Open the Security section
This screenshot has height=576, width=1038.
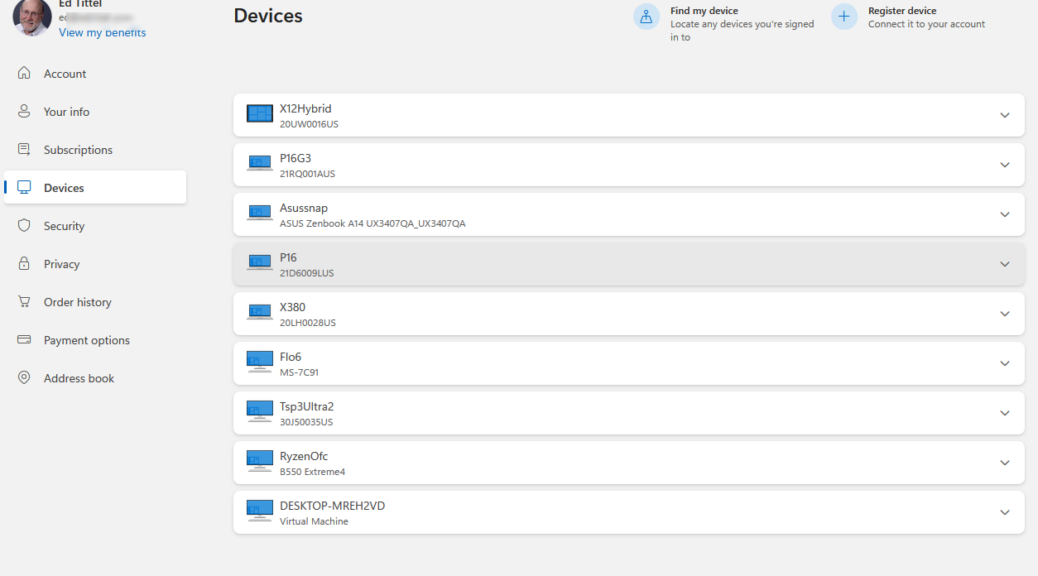pyautogui.click(x=95, y=226)
